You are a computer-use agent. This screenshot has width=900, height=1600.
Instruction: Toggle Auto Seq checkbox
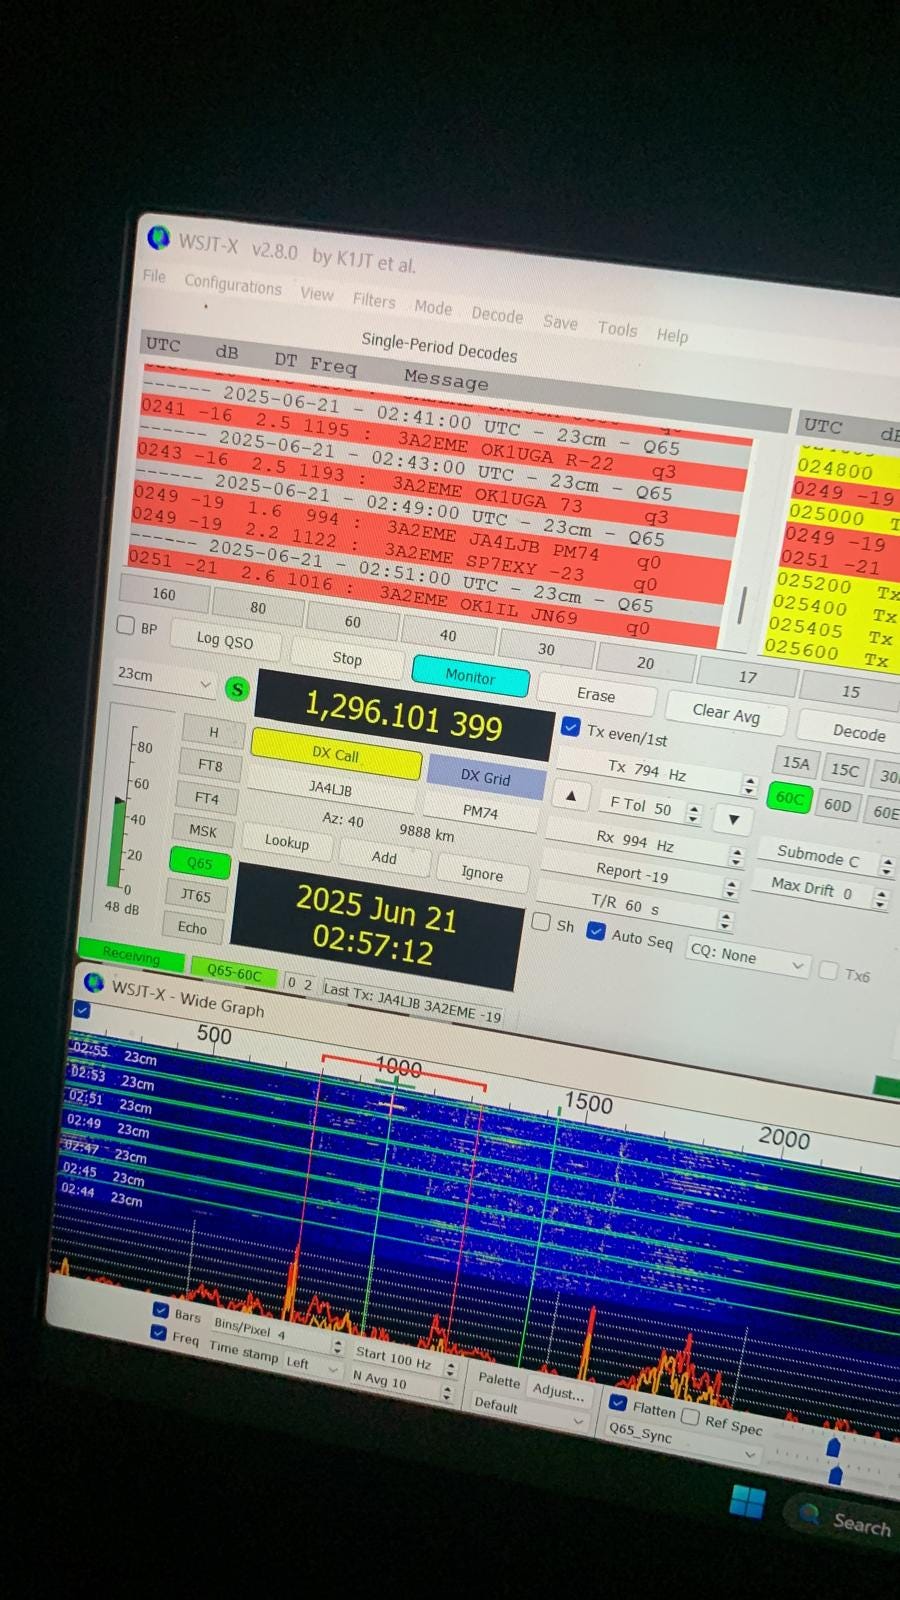[595, 931]
